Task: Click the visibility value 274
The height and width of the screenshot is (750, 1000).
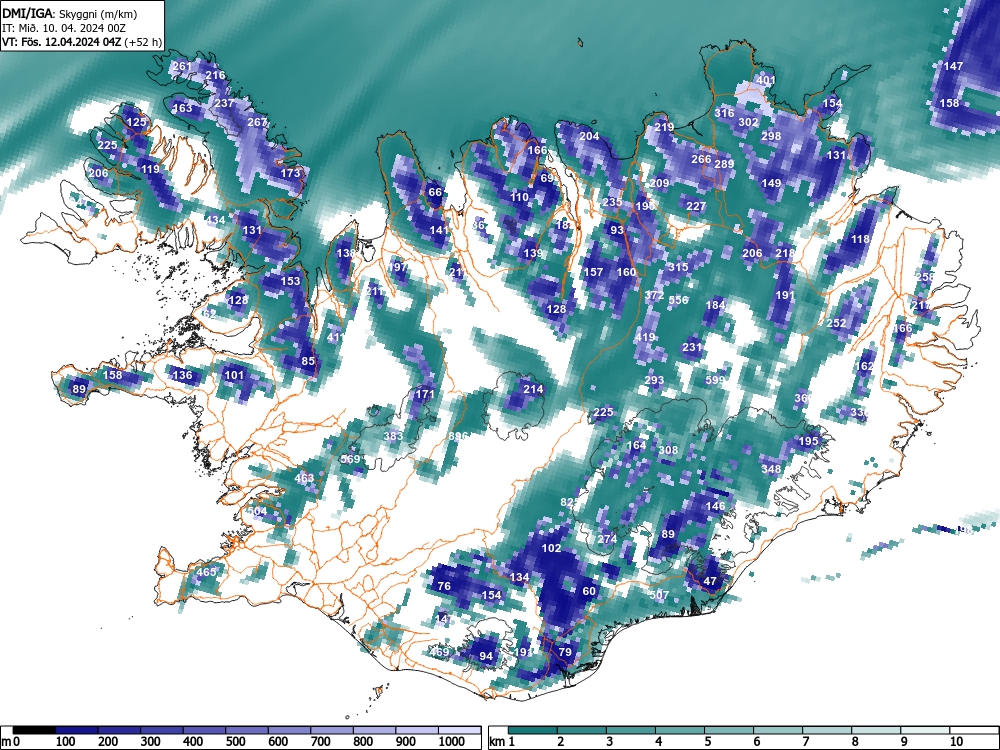Action: (x=607, y=539)
